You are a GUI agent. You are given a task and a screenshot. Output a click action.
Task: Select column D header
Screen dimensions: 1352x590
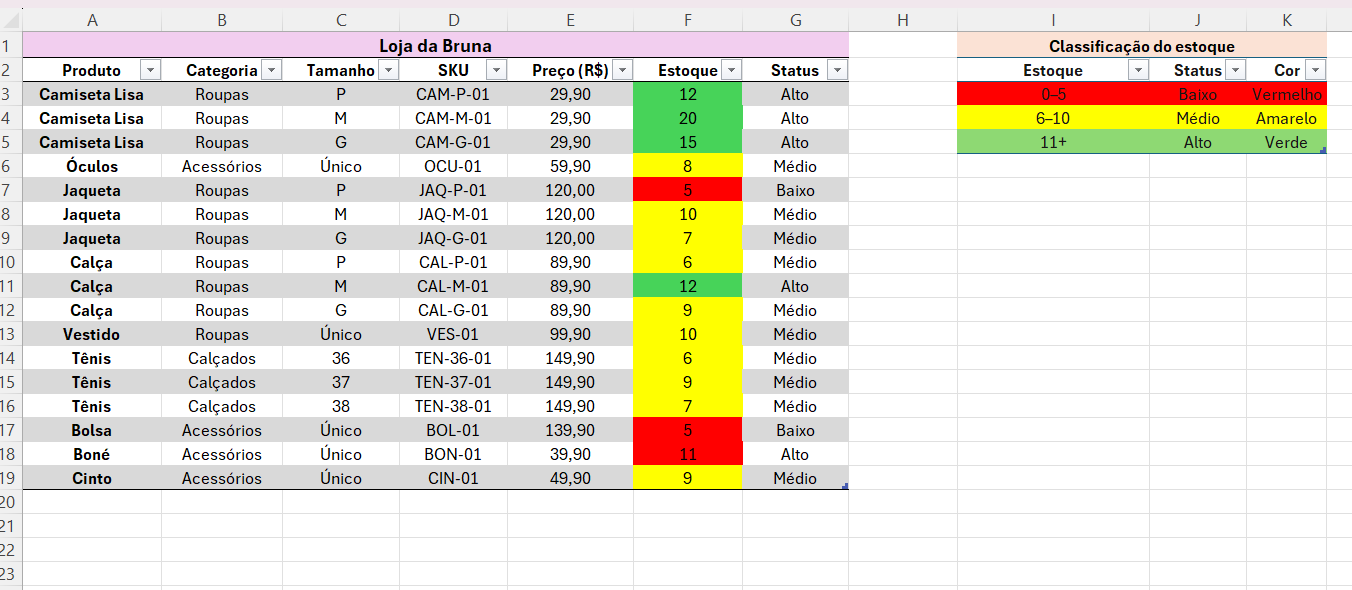pyautogui.click(x=454, y=20)
